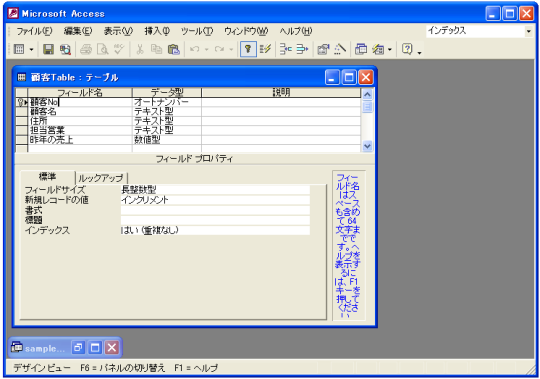
Task: Click the field grid scroll down arrow
Action: pos(367,146)
